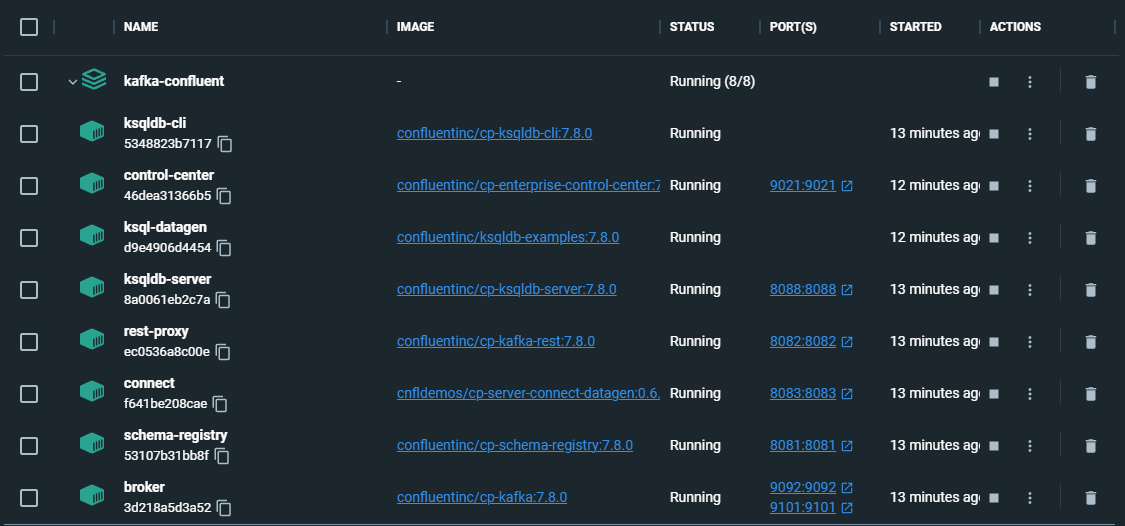The image size is (1125, 526).
Task: Open more actions for kafka-confluent
Action: [1030, 82]
